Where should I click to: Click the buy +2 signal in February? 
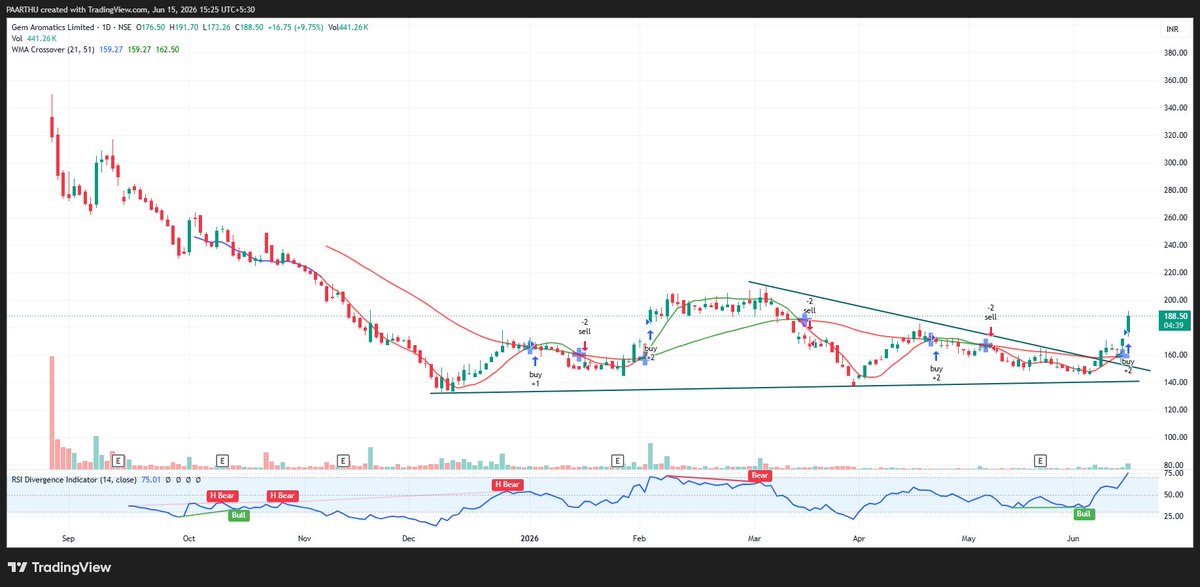coord(650,352)
